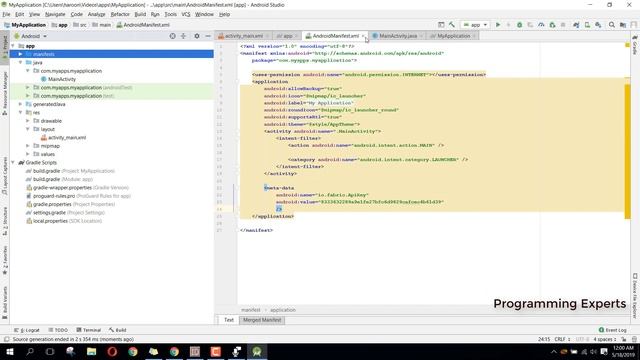Open Event Log
The width and height of the screenshot is (640, 360).
(612, 330)
